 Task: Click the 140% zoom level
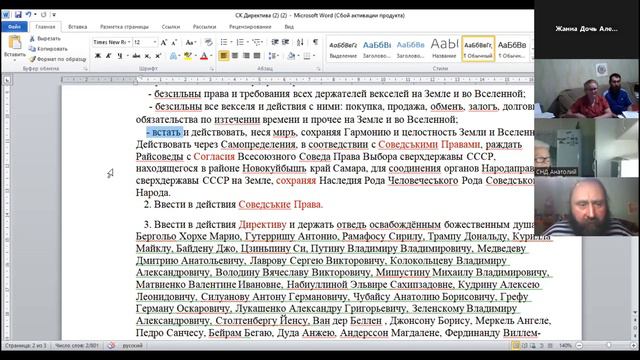pos(565,346)
